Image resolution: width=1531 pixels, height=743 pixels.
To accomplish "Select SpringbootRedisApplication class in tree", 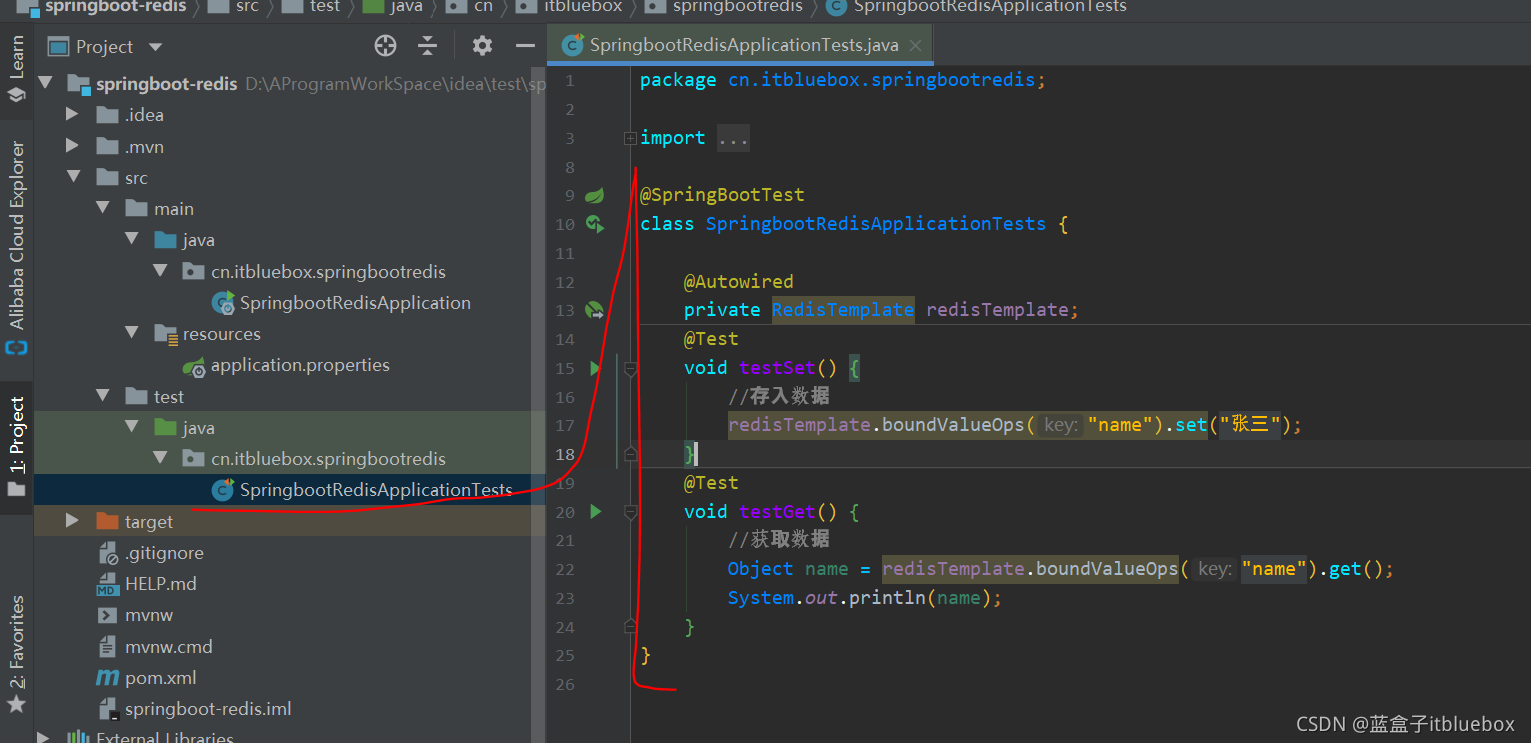I will coord(355,303).
